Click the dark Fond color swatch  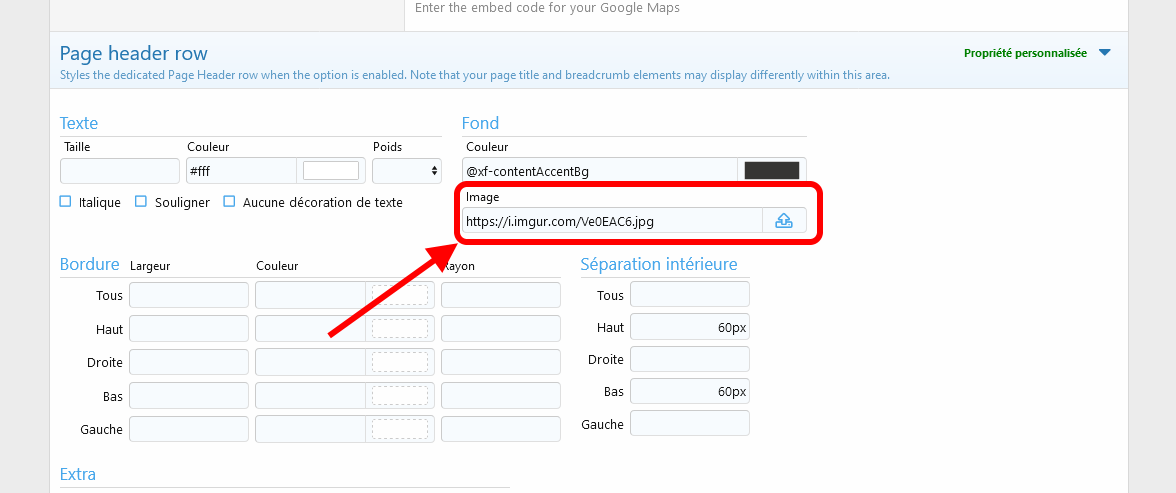click(x=771, y=171)
